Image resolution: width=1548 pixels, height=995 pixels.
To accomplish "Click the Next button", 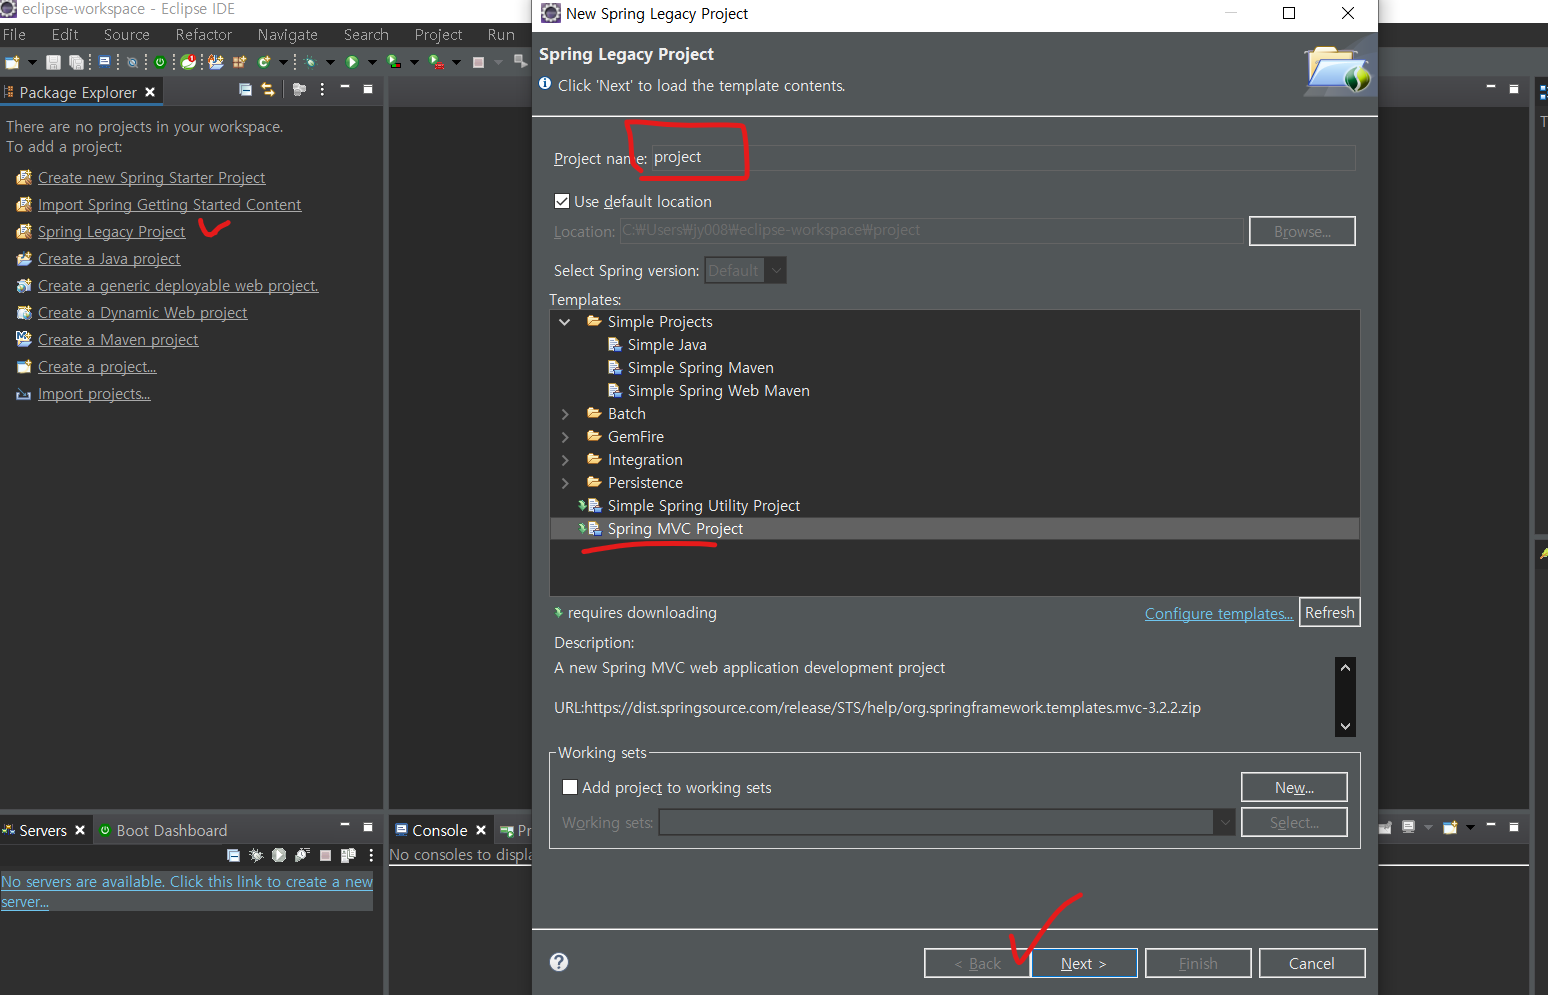I will tap(1083, 963).
